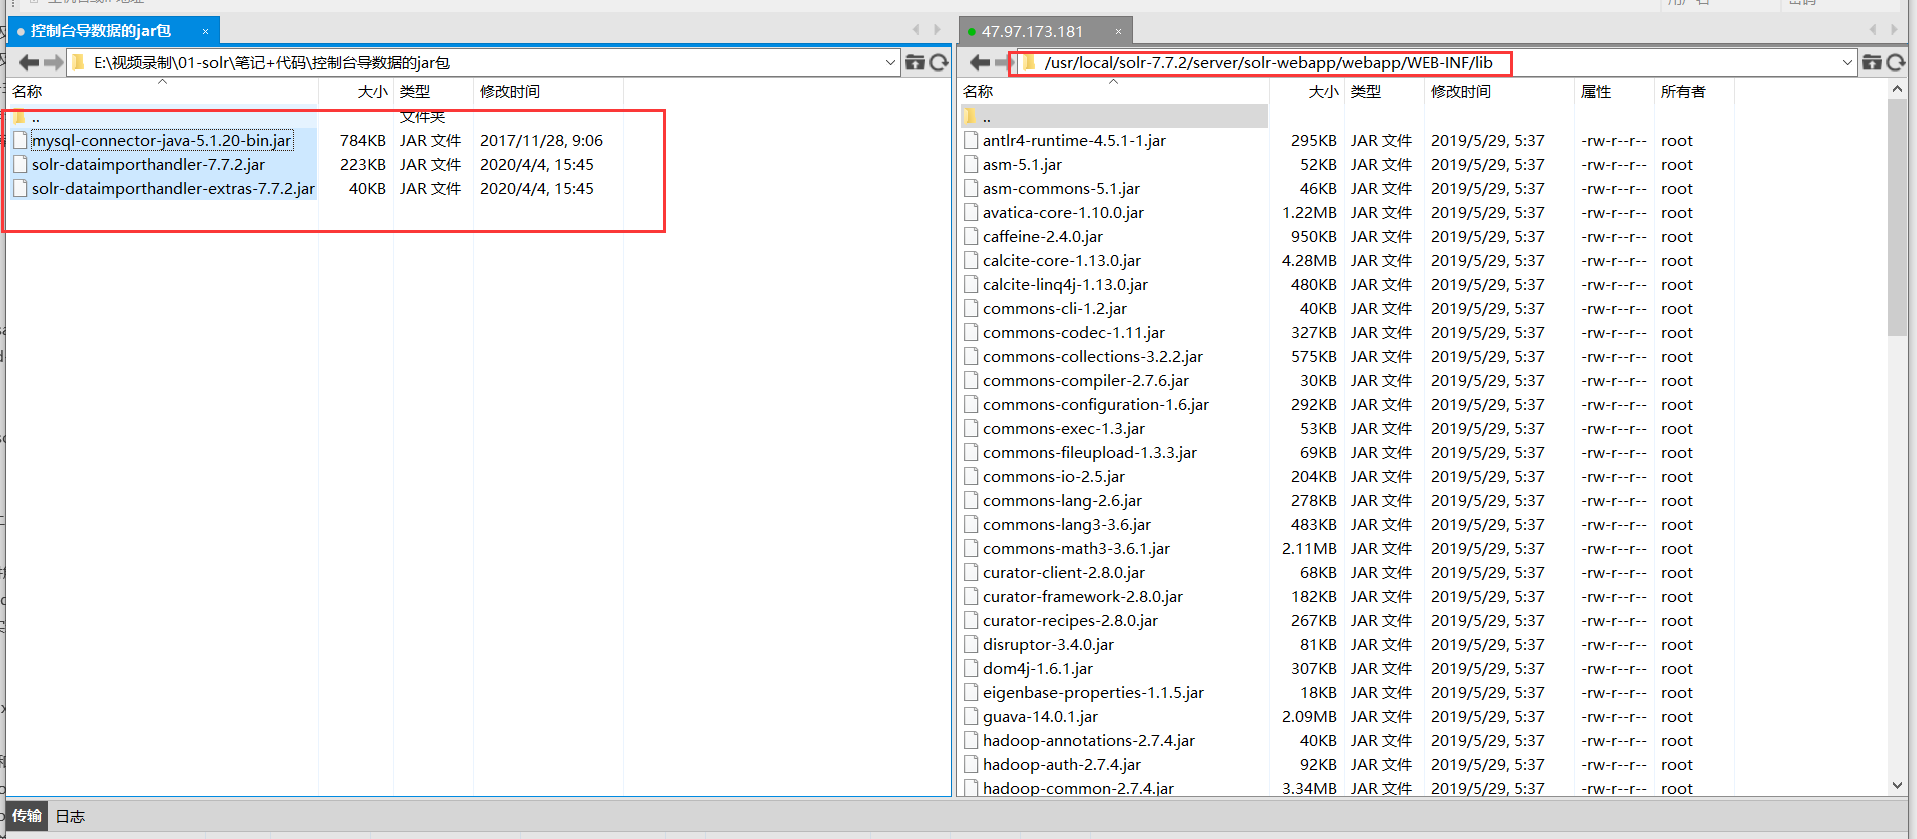
Task: Select commons-collections-3.2.2.jar file
Action: (x=1092, y=356)
